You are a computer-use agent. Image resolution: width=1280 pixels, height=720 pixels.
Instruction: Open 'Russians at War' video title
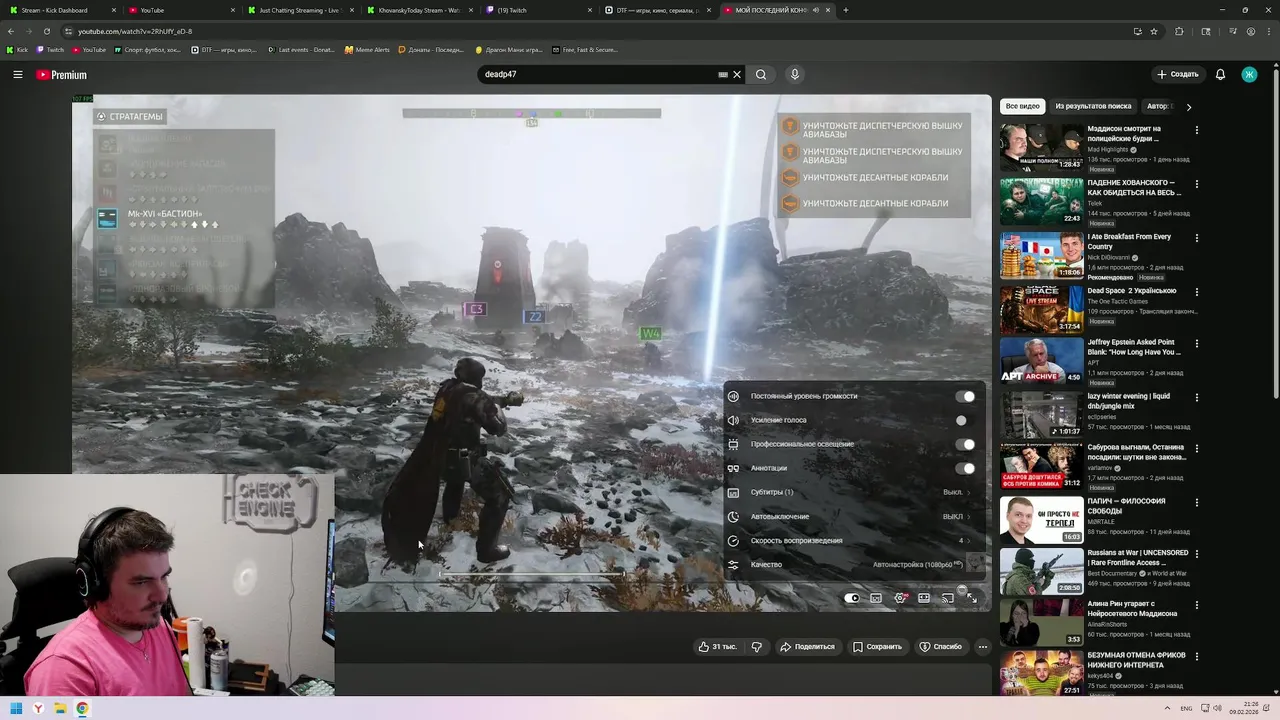(1138, 557)
